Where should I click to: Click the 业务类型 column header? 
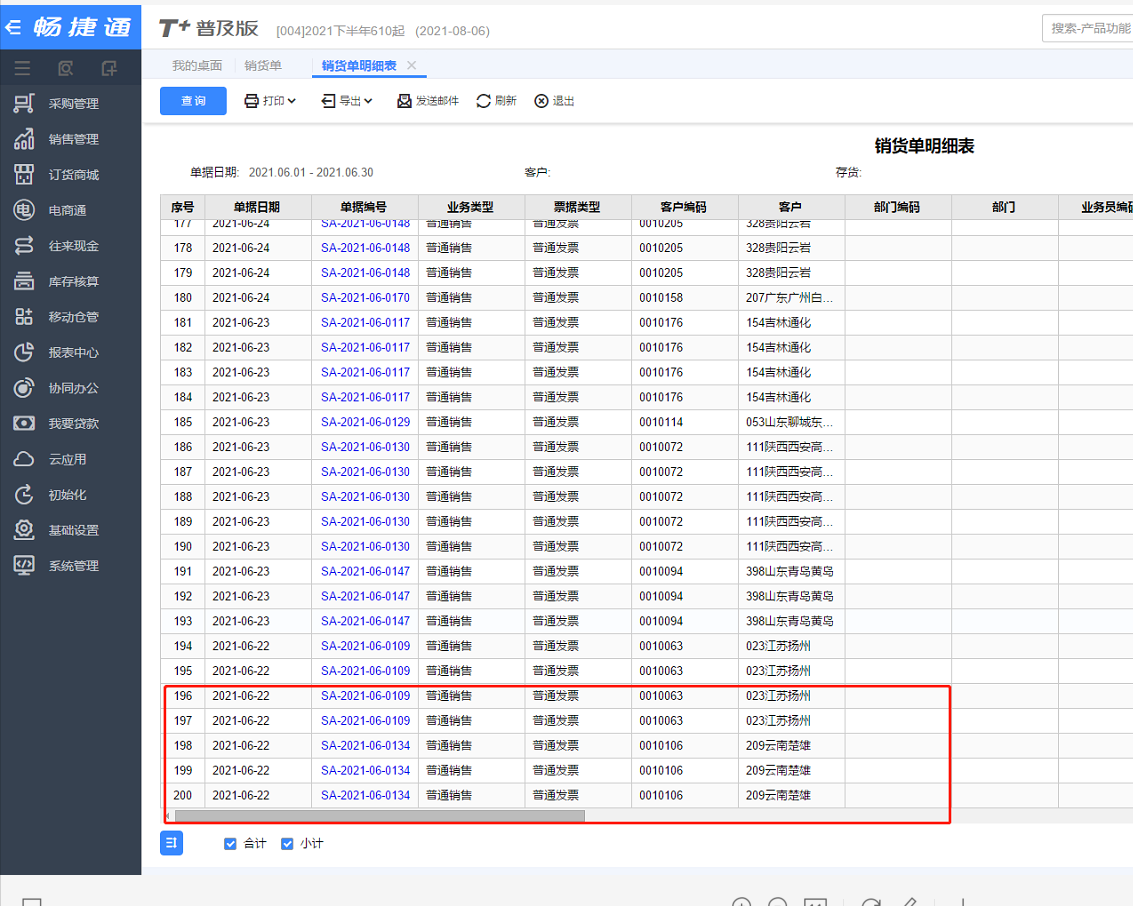(471, 207)
